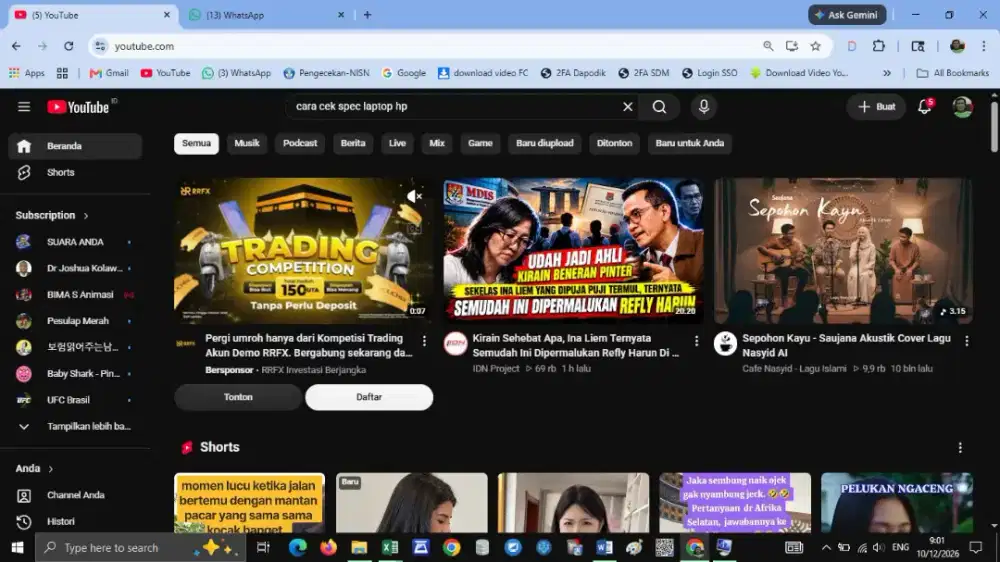Image resolution: width=1000 pixels, height=562 pixels.
Task: Open Chrome's three-dot menu
Action: (x=984, y=46)
